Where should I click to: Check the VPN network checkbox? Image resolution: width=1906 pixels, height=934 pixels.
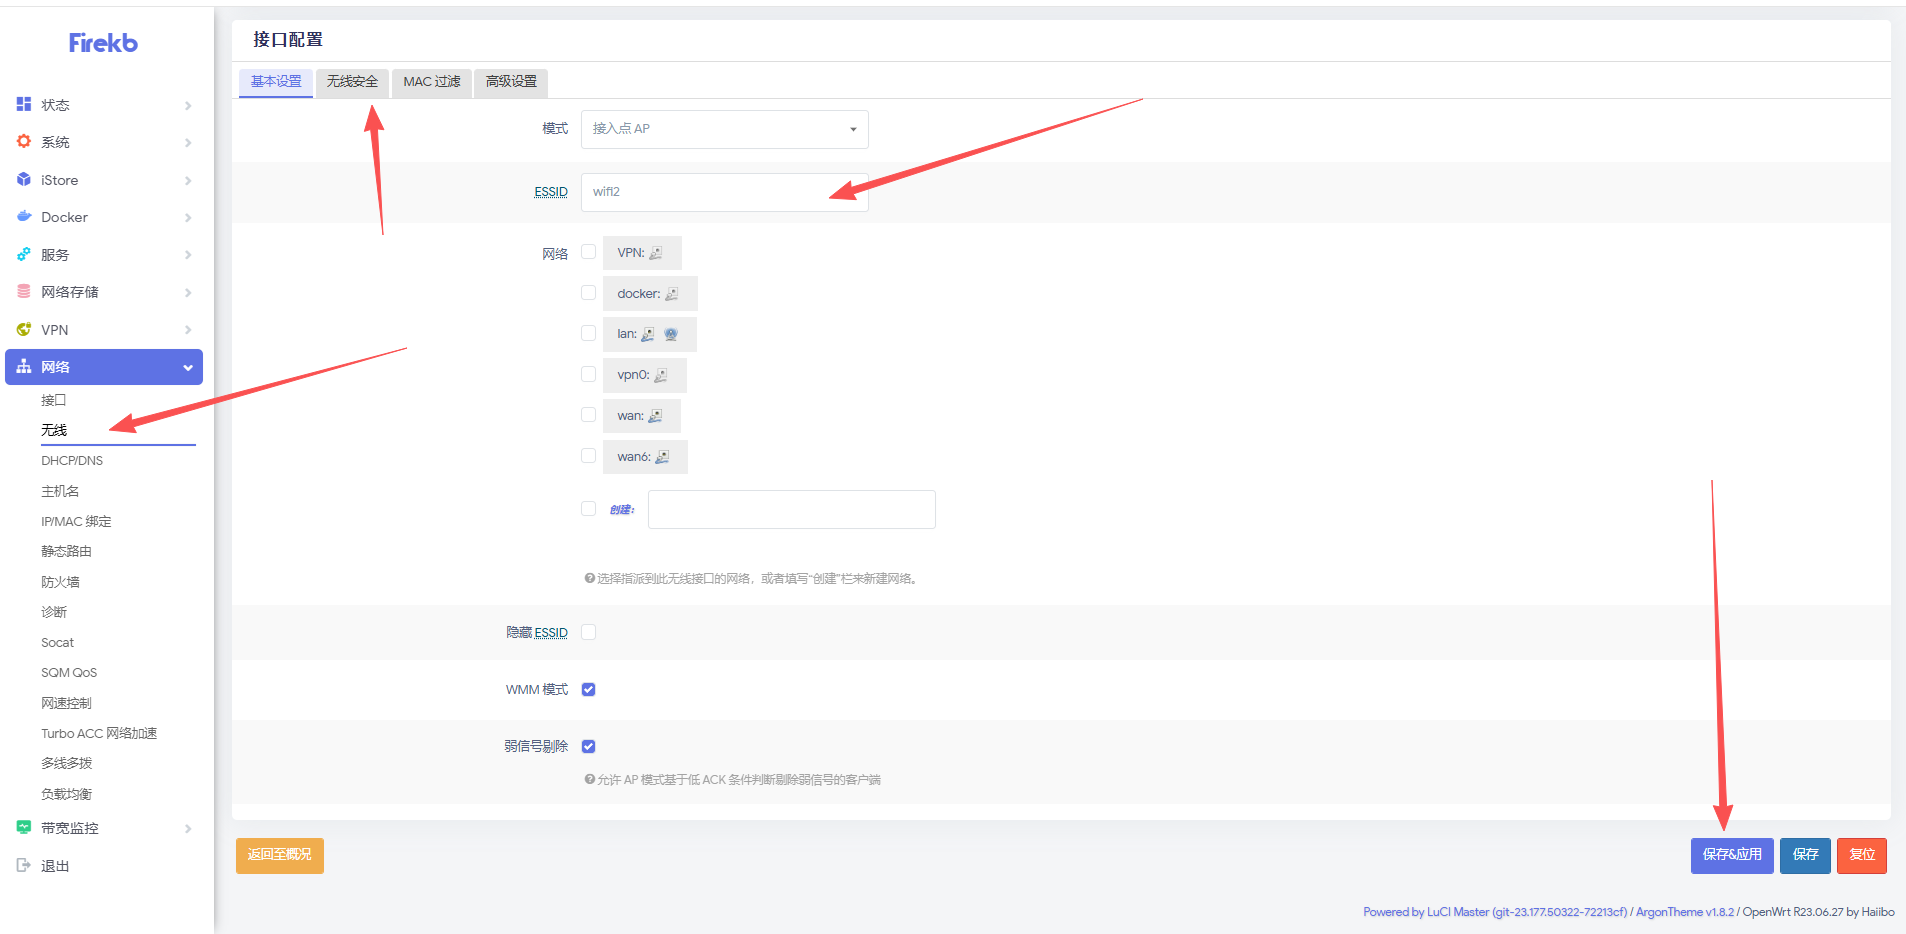point(588,252)
